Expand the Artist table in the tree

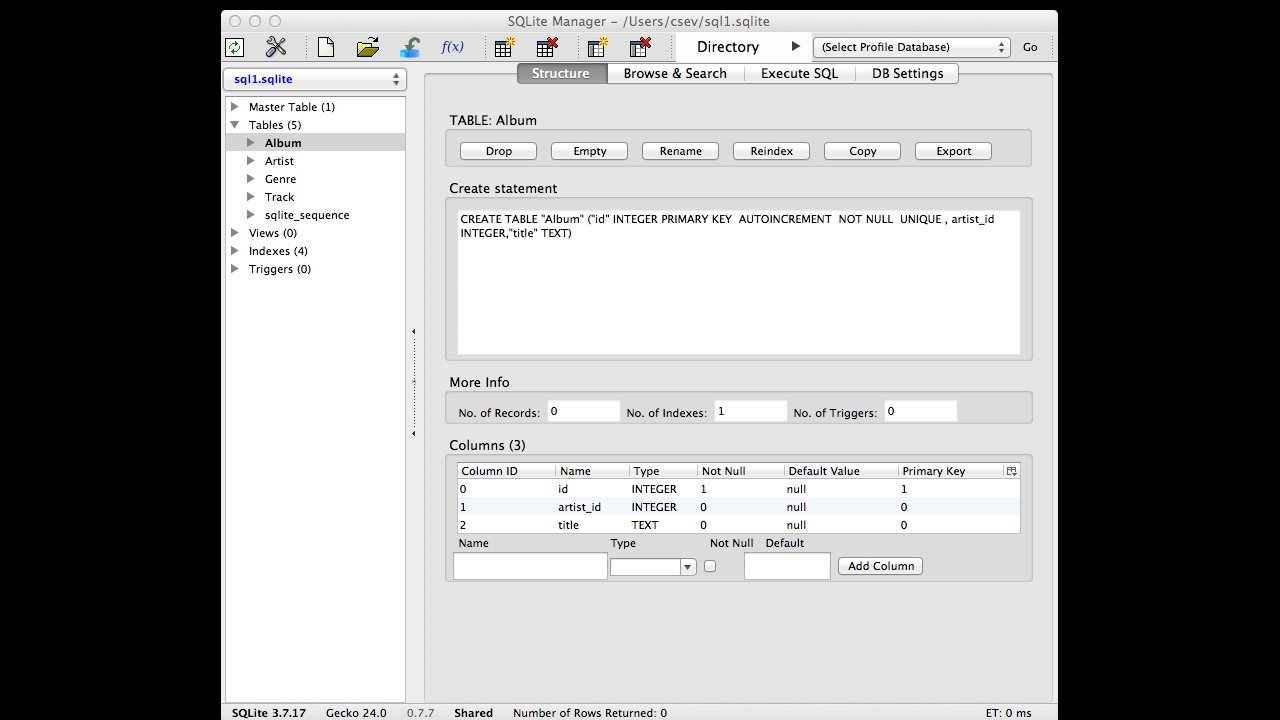[x=251, y=161]
